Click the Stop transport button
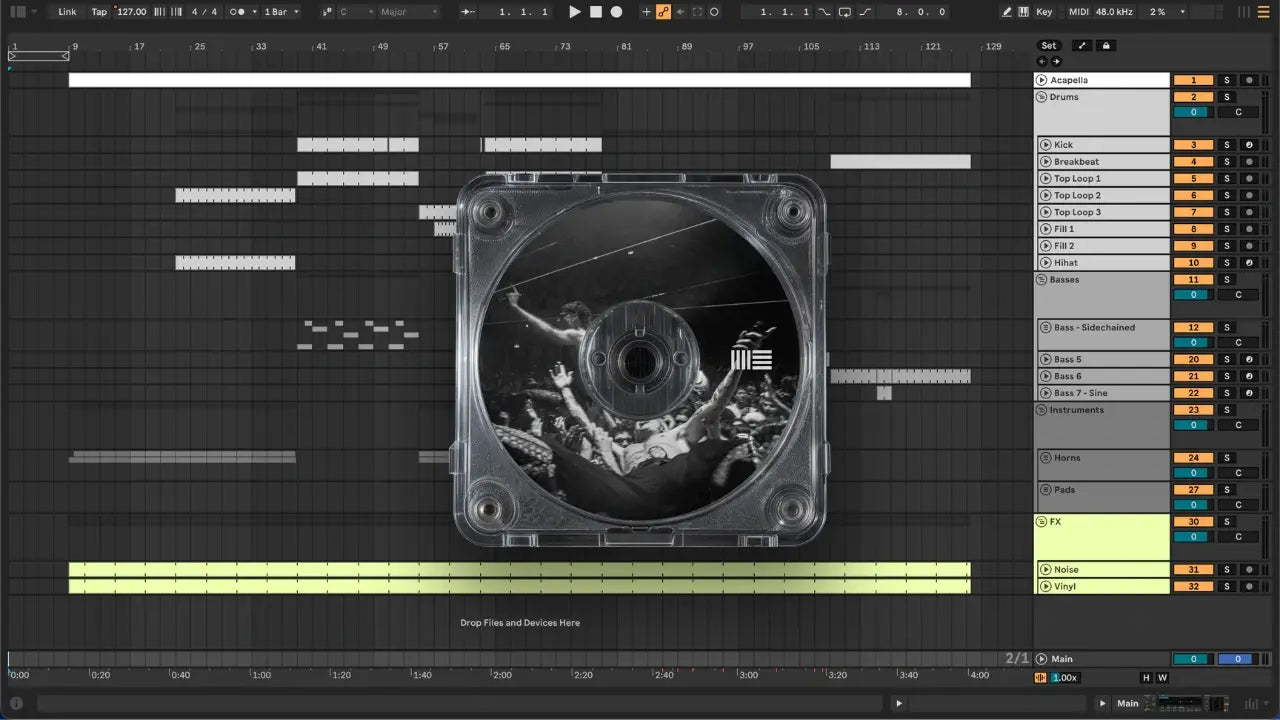This screenshot has width=1280, height=720. [595, 12]
